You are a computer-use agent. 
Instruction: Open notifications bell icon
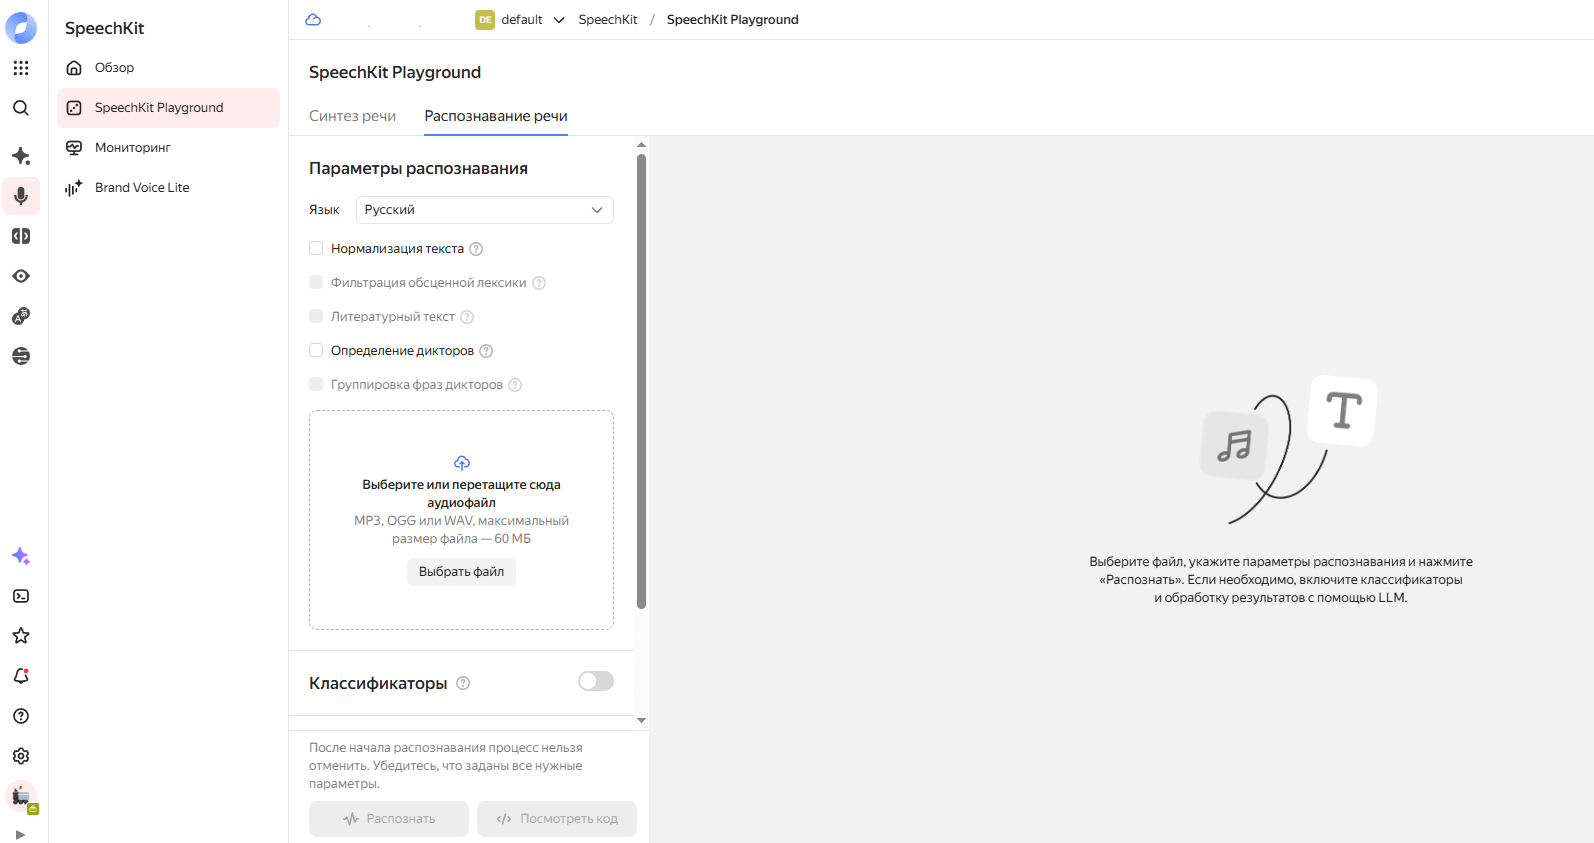(21, 676)
